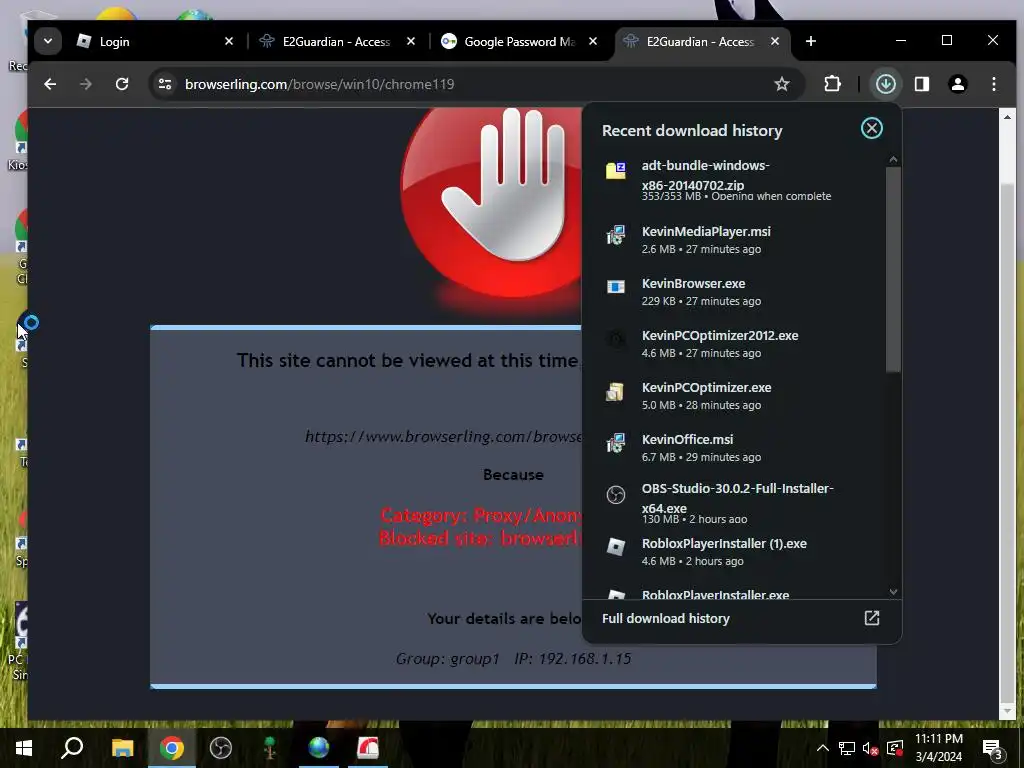
Task: Open the Chrome three-dot menu
Action: [993, 84]
